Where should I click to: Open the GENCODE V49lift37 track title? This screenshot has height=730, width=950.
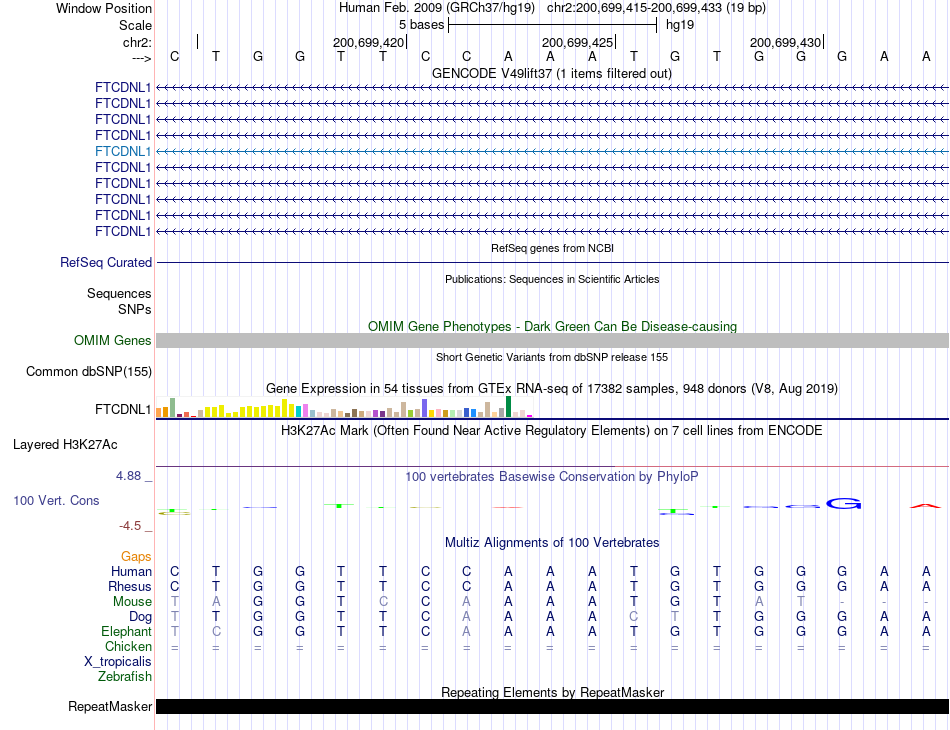click(x=552, y=73)
